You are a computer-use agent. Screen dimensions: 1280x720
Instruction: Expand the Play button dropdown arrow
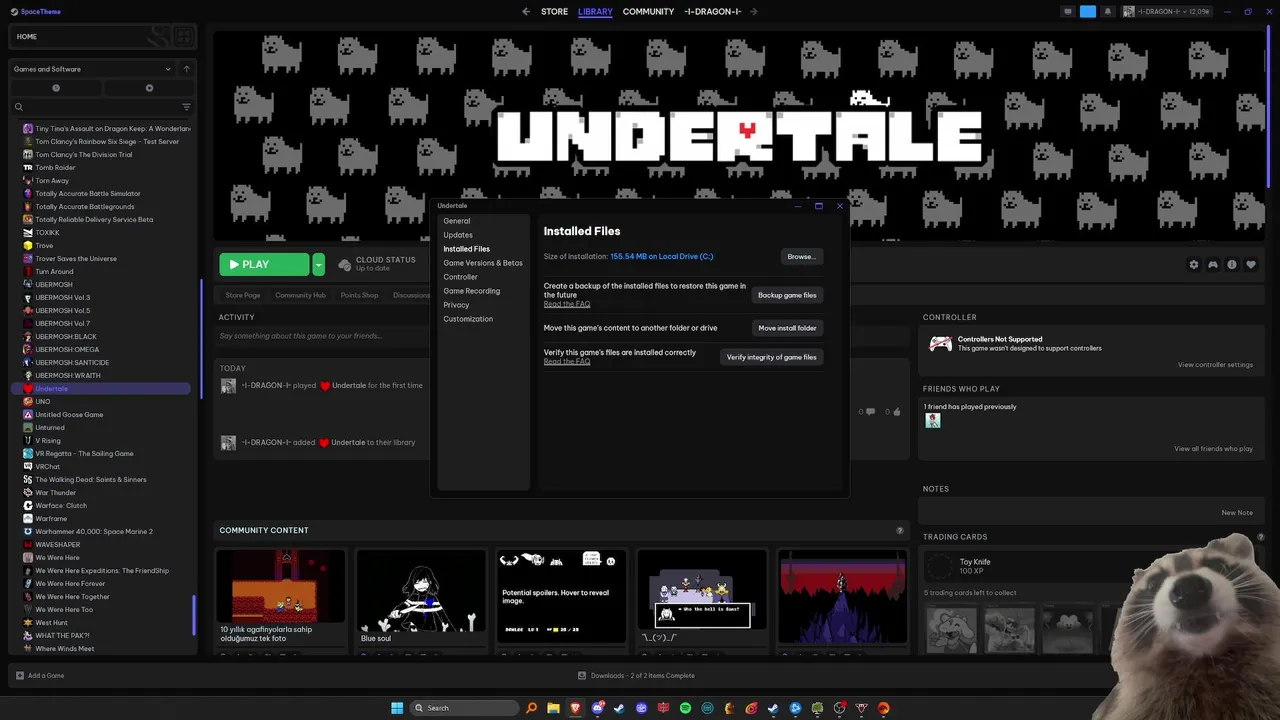pos(318,265)
